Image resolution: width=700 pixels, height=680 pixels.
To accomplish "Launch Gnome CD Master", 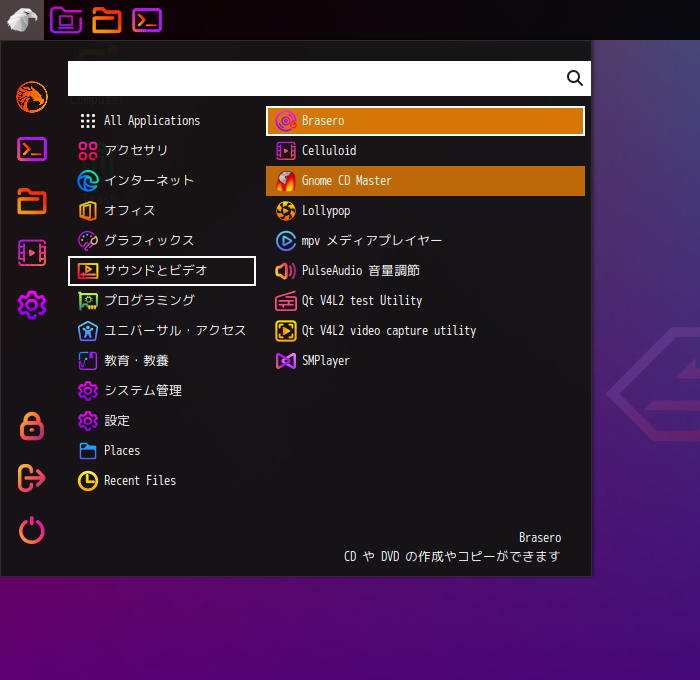I will coord(425,181).
